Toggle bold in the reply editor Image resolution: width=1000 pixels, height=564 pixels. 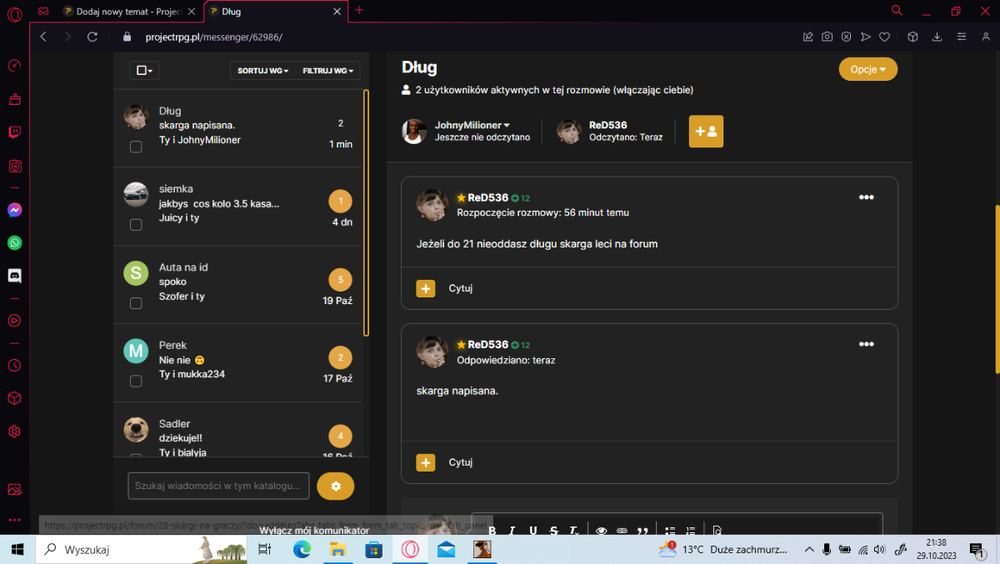tap(492, 530)
